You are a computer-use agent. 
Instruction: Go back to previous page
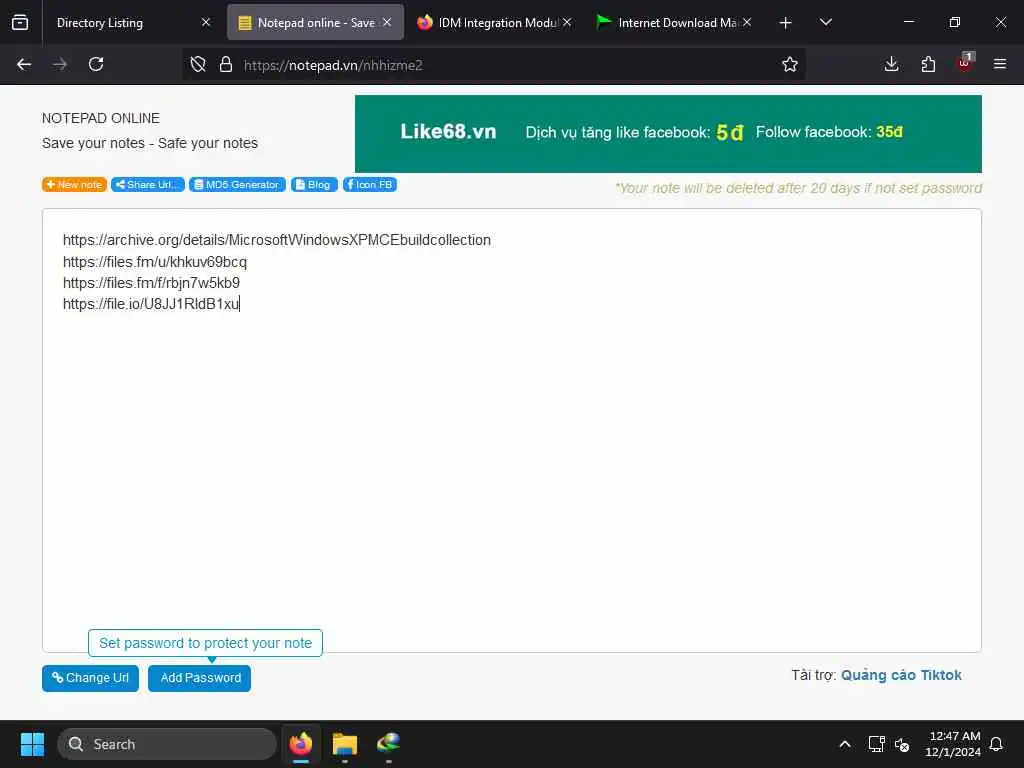point(24,64)
